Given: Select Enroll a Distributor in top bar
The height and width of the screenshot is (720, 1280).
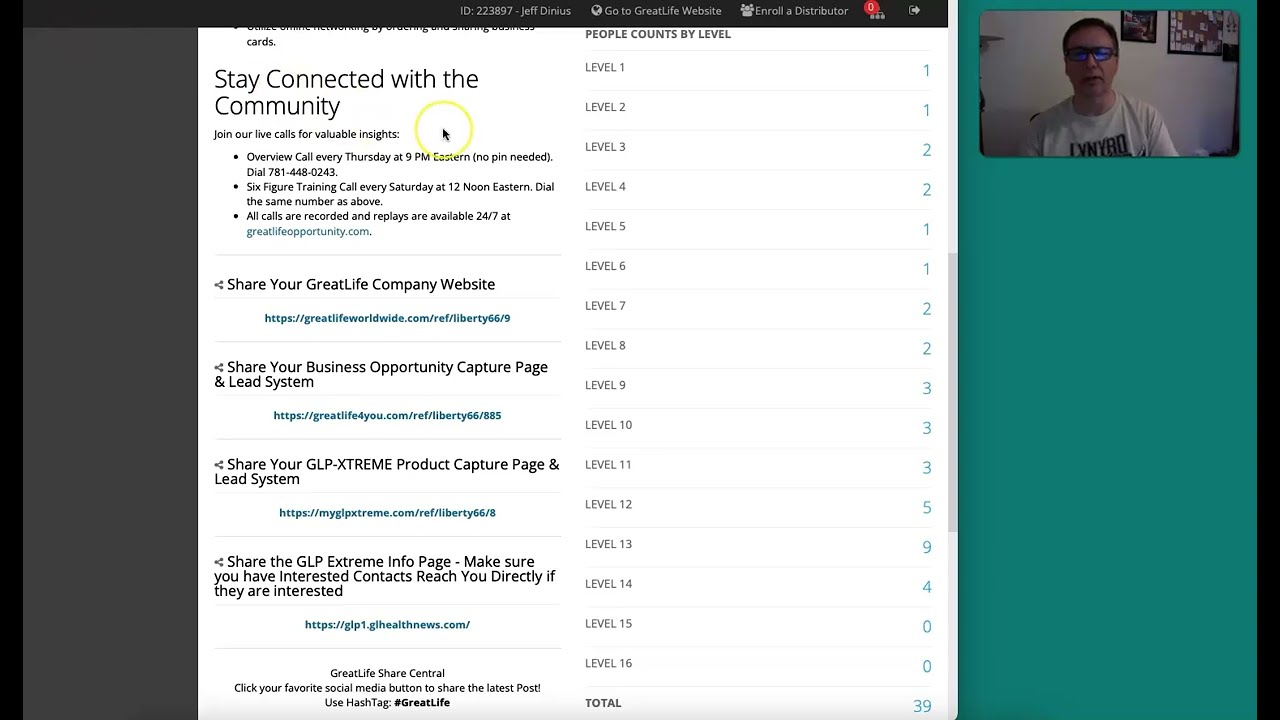Looking at the screenshot, I should coord(801,11).
